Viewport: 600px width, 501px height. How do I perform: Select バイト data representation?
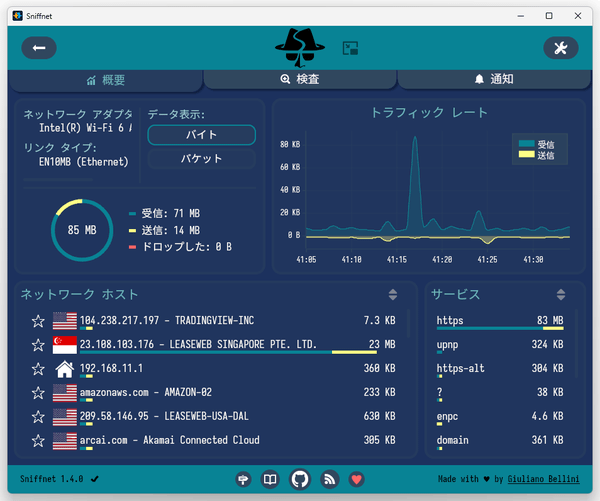pyautogui.click(x=202, y=135)
